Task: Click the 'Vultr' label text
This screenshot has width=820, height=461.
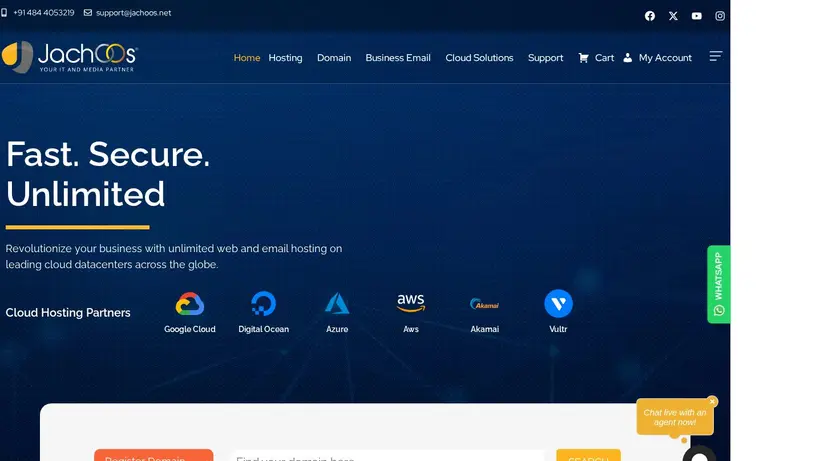Action: (558, 329)
